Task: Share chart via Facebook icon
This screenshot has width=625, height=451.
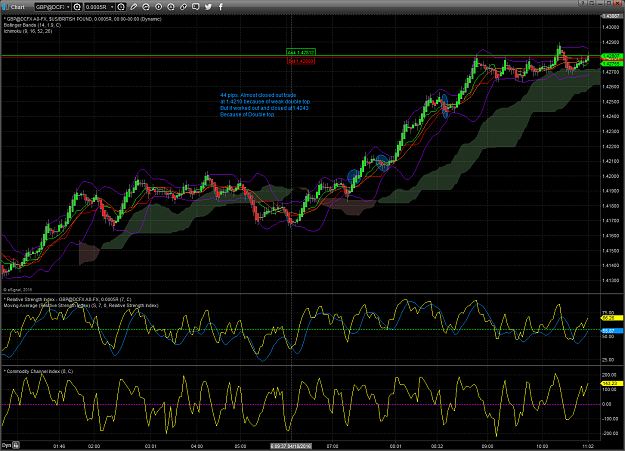Action: click(220, 7)
